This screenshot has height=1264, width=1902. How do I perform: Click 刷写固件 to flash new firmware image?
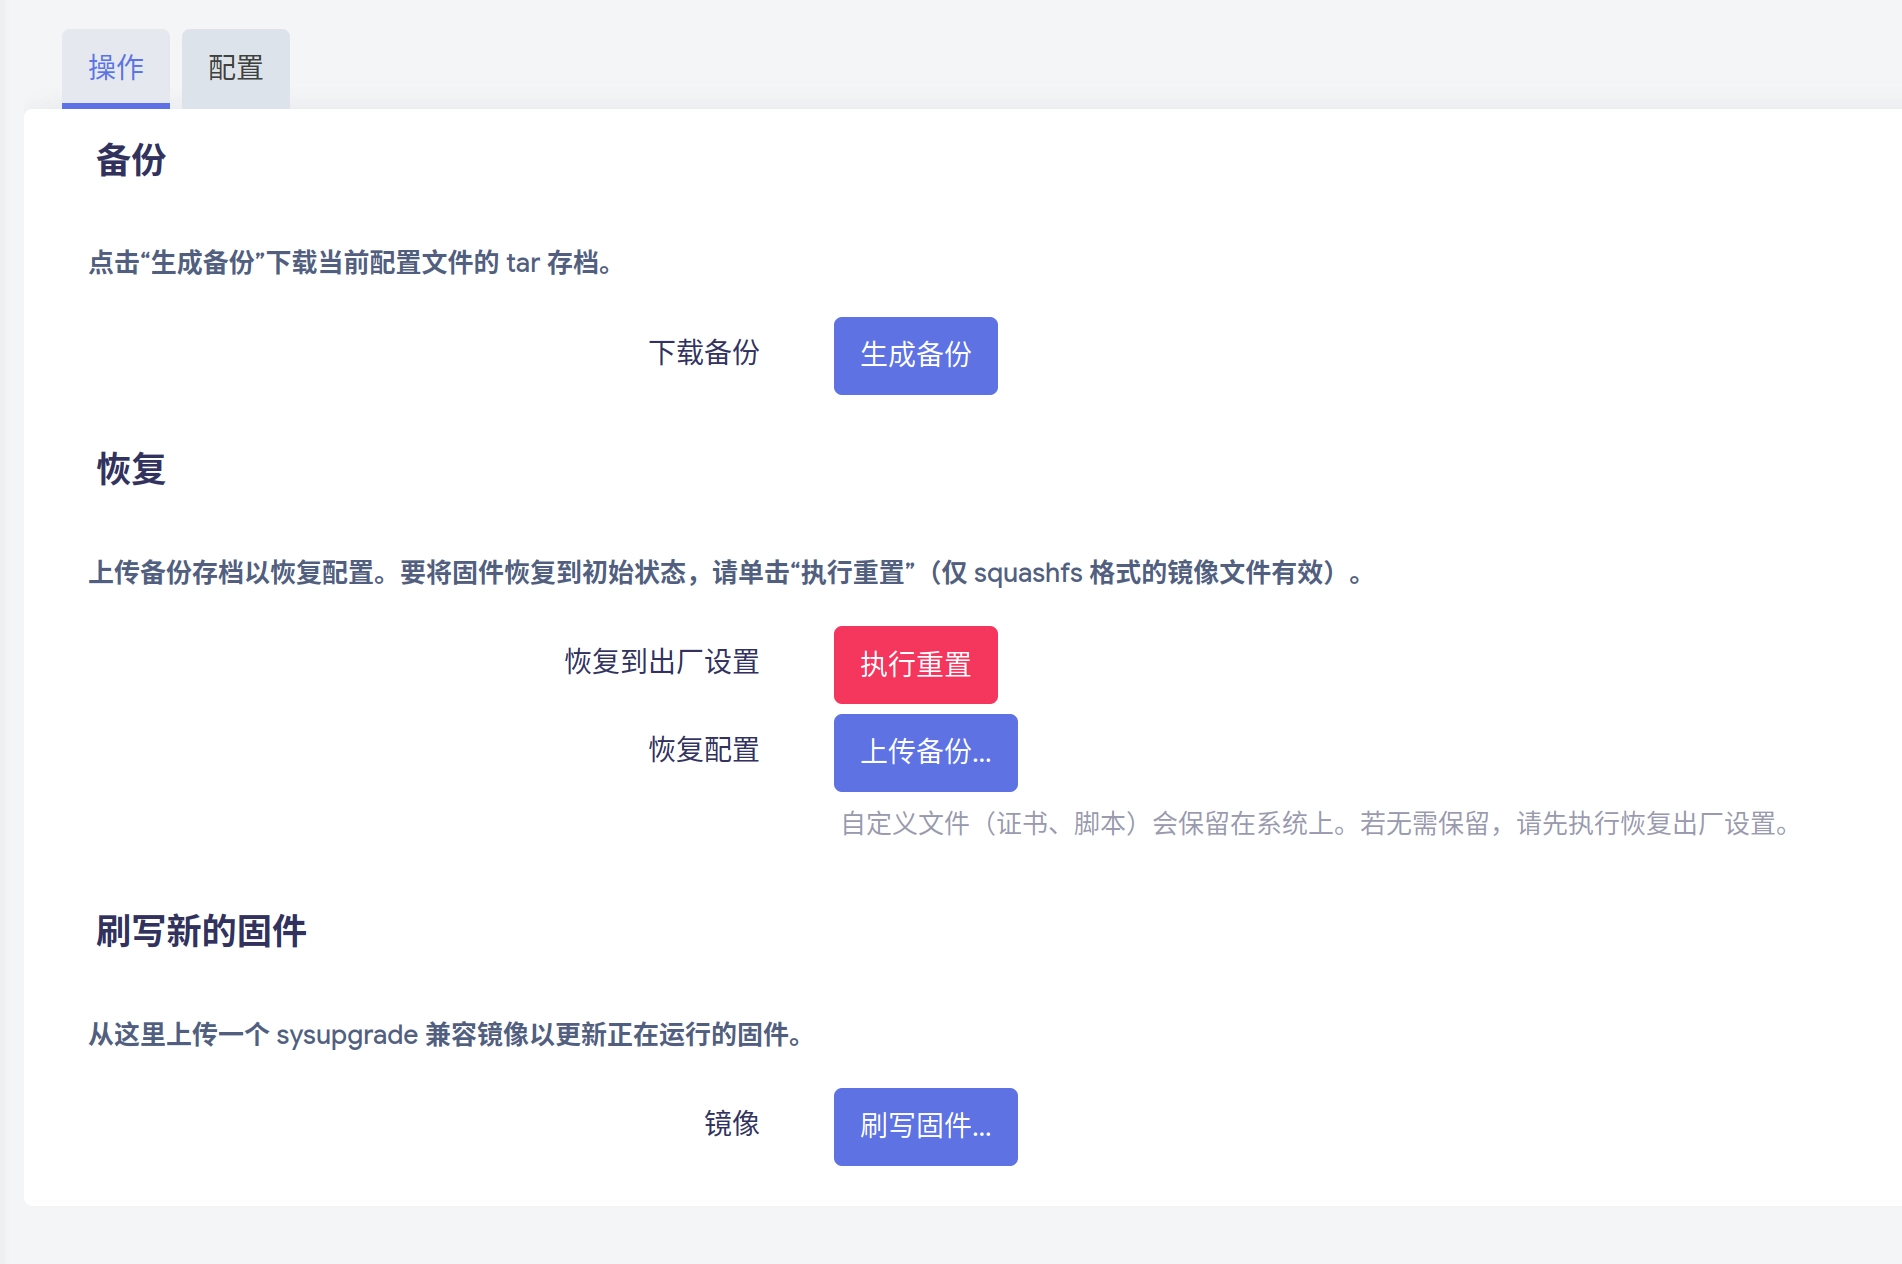pos(925,1126)
